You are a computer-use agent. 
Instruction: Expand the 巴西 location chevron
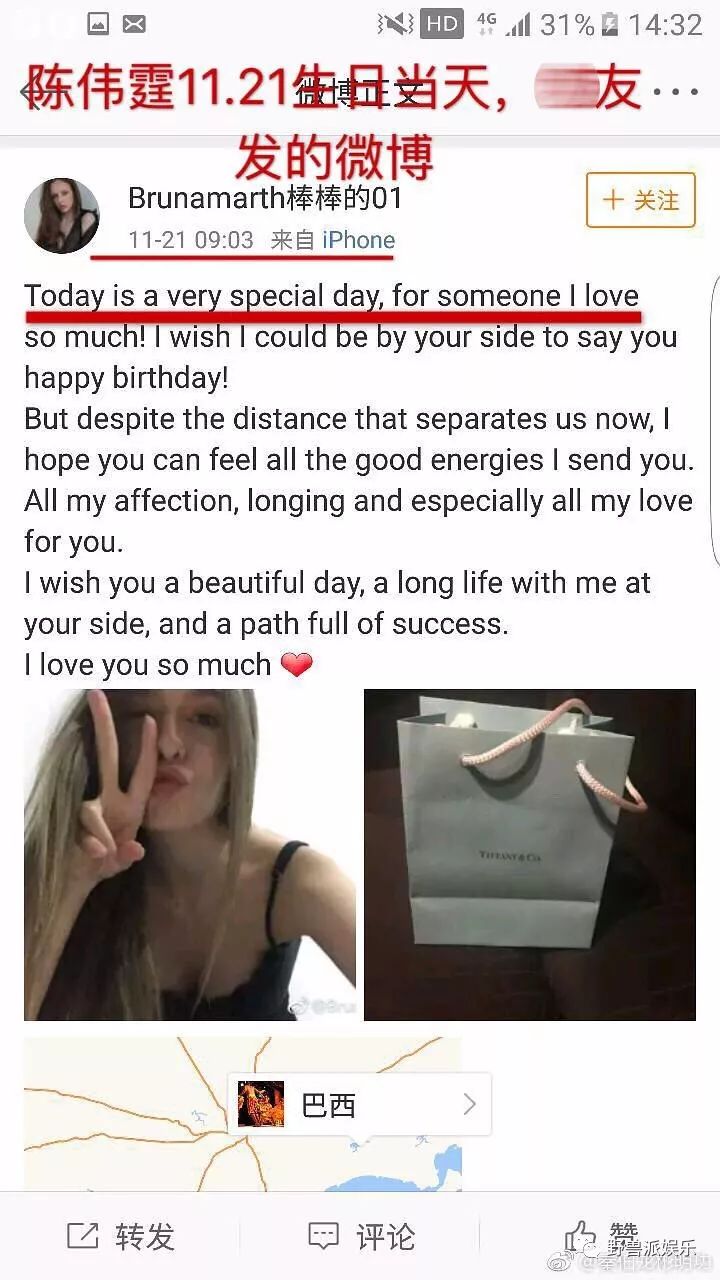coord(469,1105)
